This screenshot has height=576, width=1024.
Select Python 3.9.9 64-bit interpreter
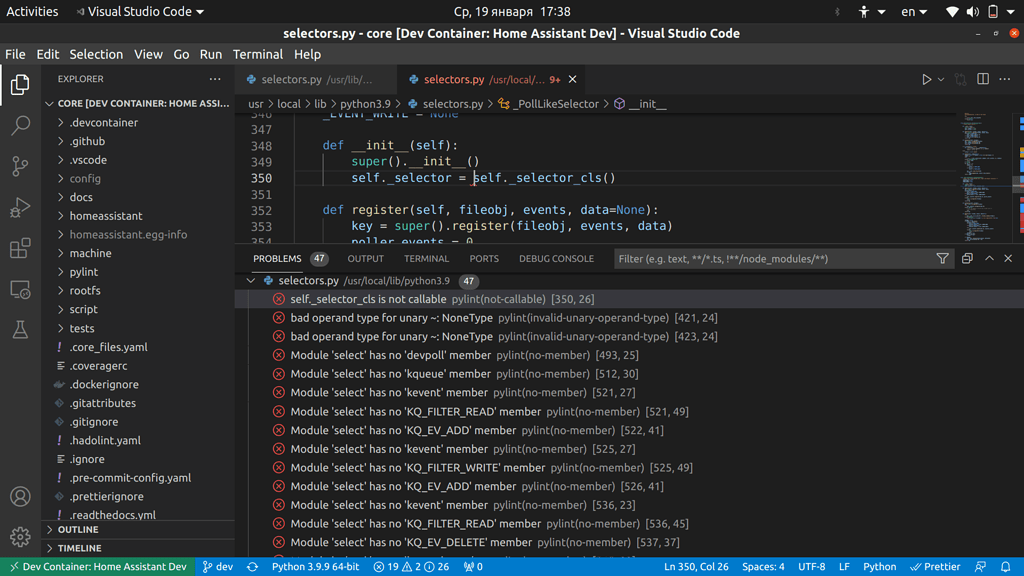click(x=315, y=567)
